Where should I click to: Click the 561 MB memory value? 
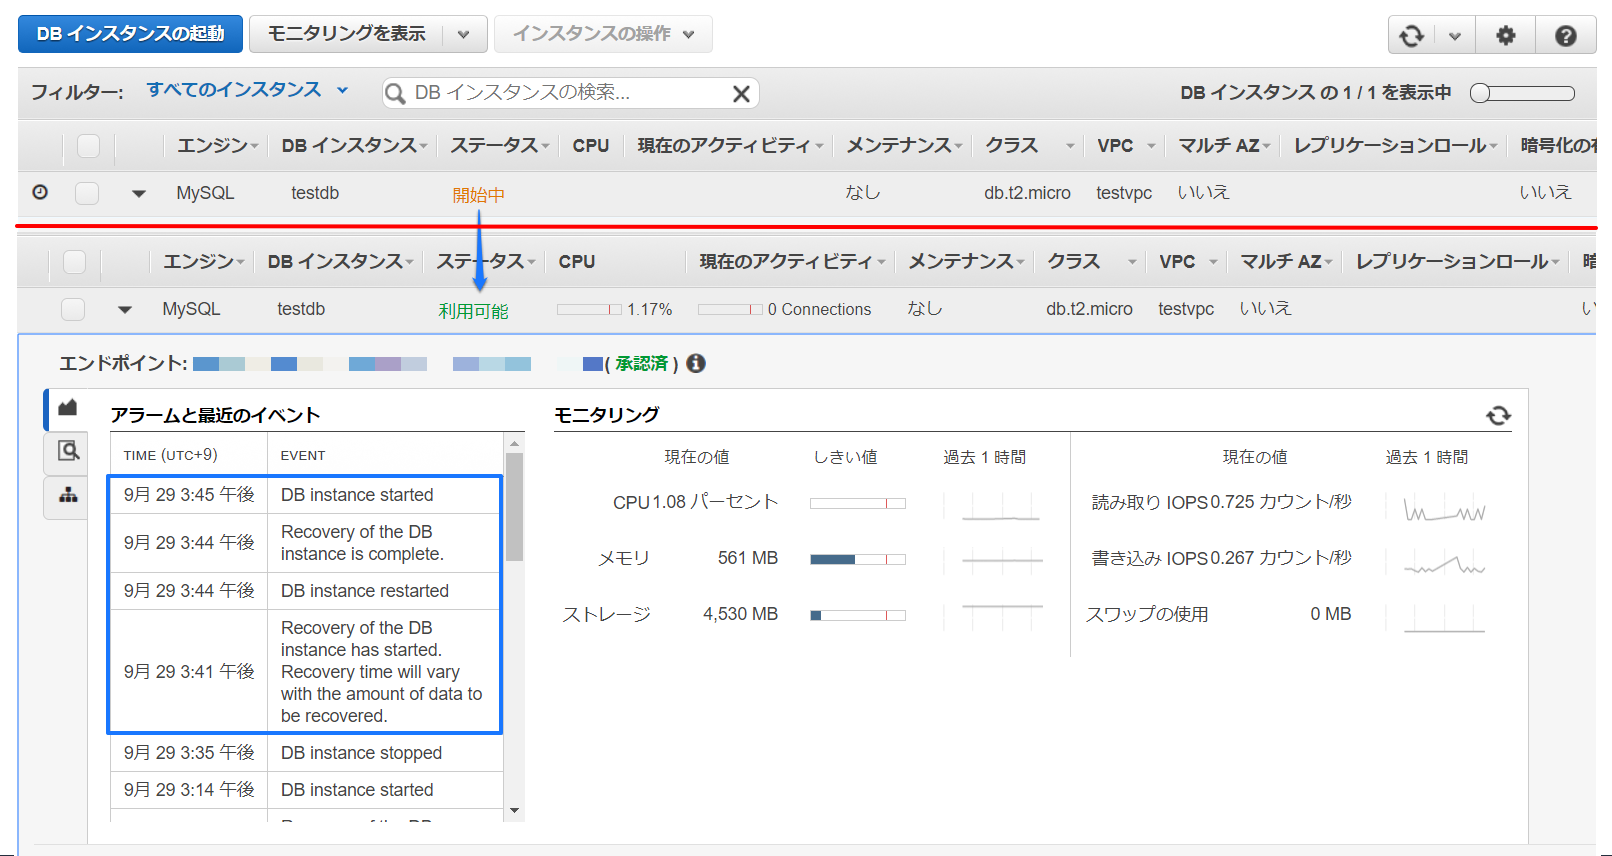pyautogui.click(x=748, y=558)
